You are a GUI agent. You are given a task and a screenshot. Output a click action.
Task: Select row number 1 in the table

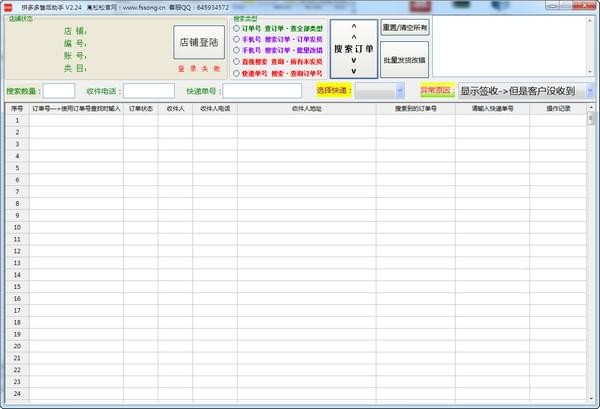point(17,121)
